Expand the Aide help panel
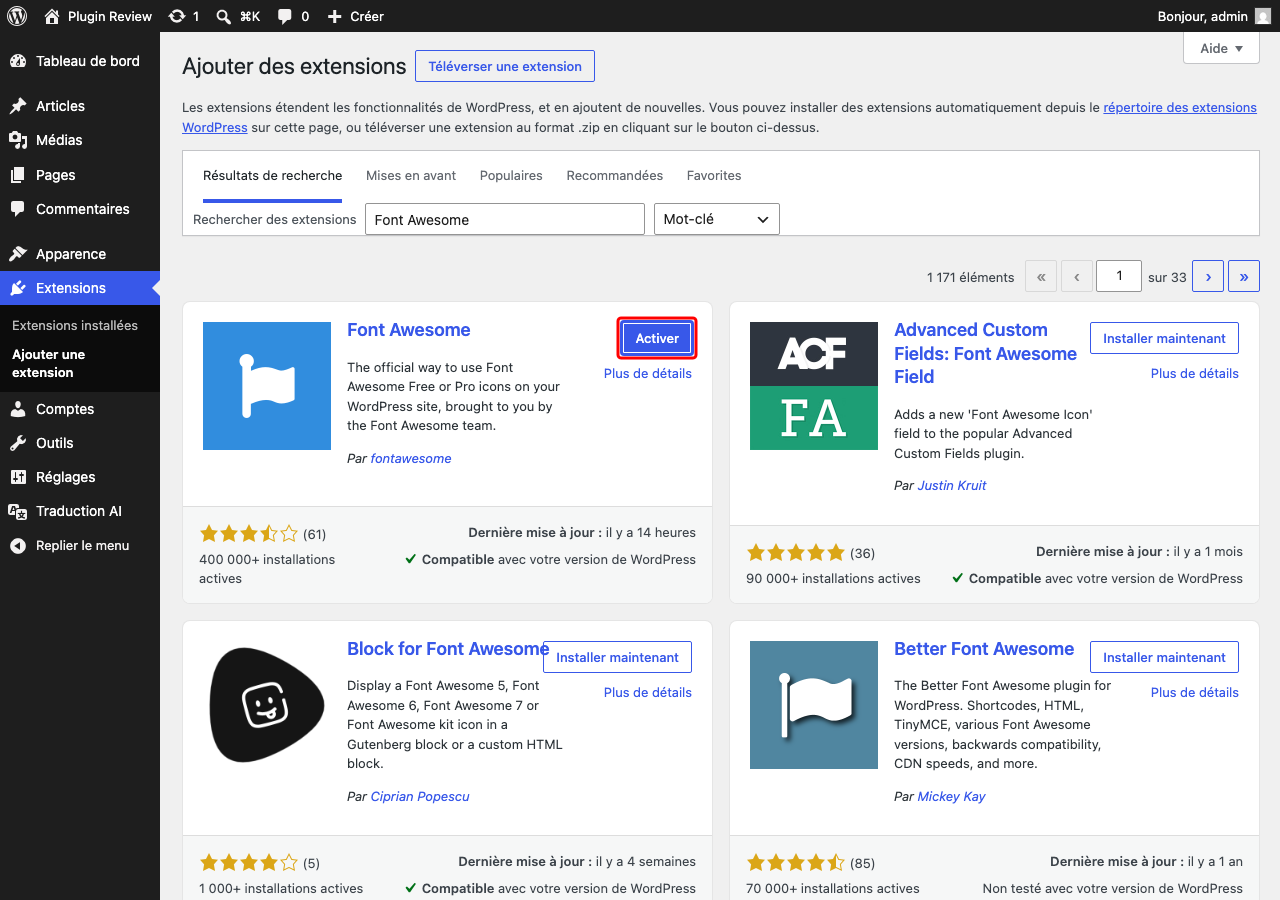1280x900 pixels. [x=1221, y=48]
